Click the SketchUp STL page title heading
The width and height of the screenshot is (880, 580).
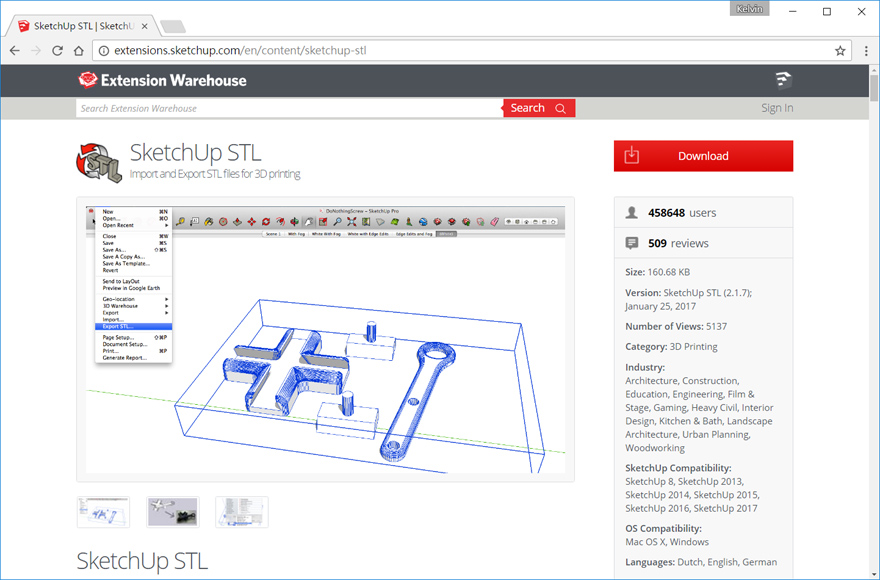tap(195, 153)
